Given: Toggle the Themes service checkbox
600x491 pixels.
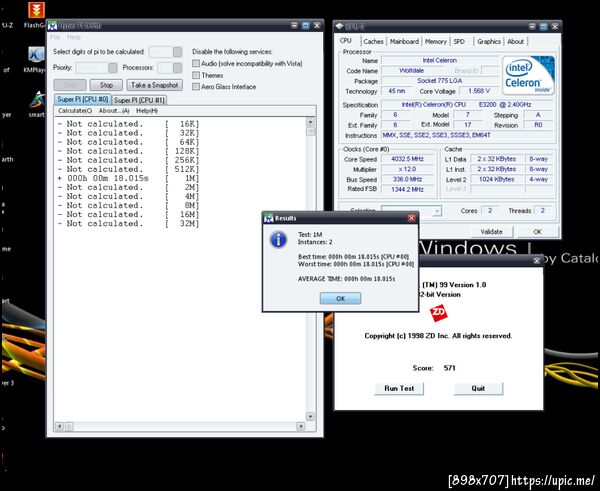Looking at the screenshot, I should tap(196, 75).
